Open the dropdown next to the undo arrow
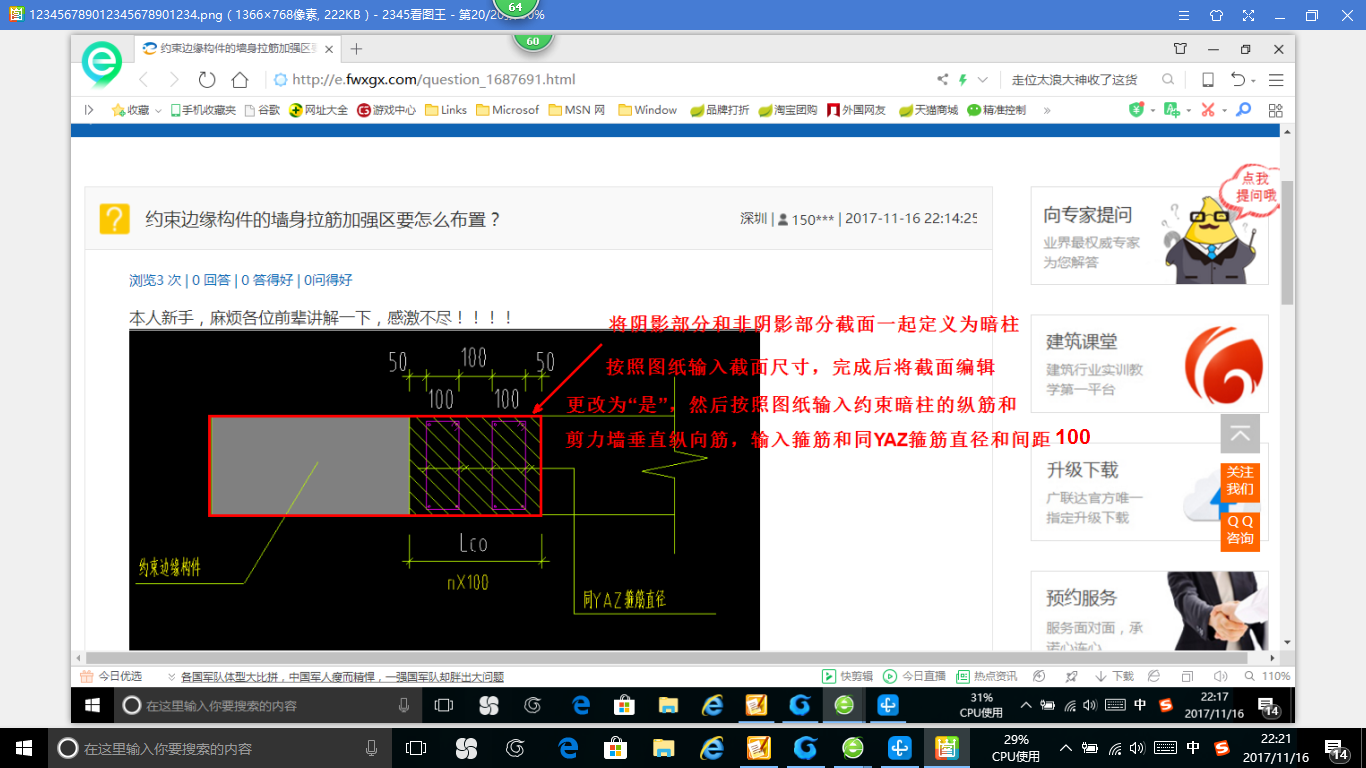Screen dimensions: 1366x768 point(1253,81)
